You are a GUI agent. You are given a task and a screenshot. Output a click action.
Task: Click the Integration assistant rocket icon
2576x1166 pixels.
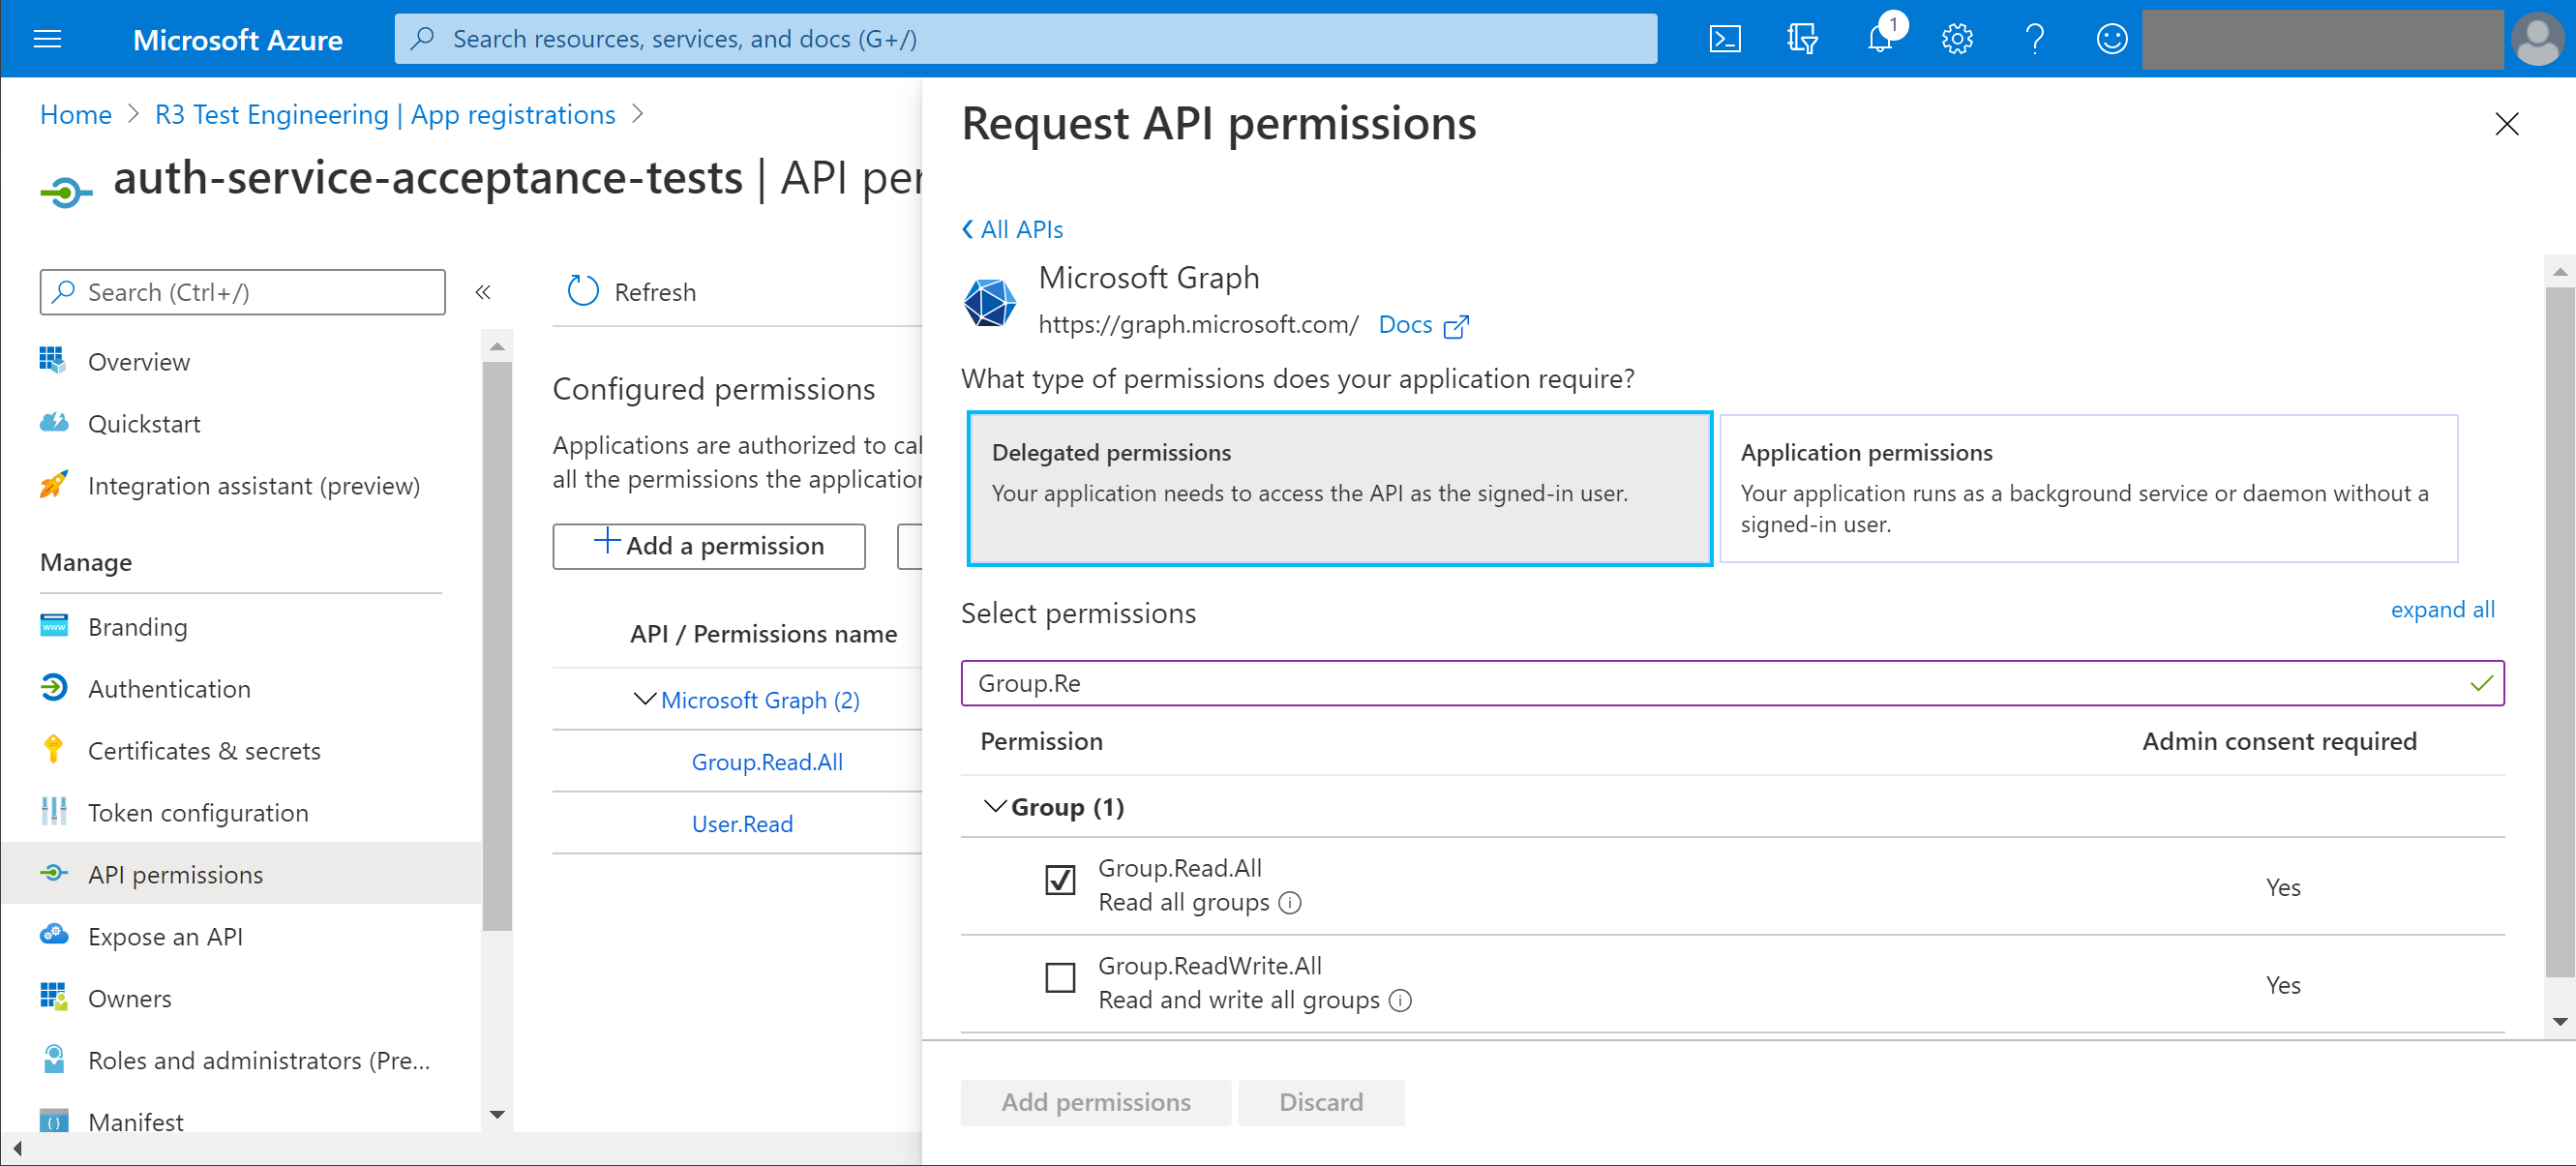point(53,485)
